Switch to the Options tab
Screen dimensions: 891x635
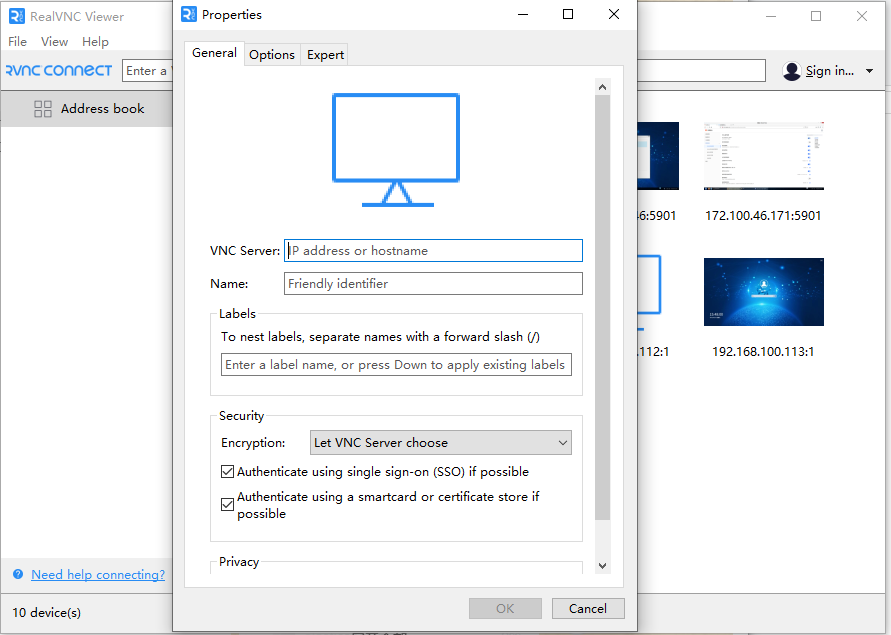pos(272,55)
